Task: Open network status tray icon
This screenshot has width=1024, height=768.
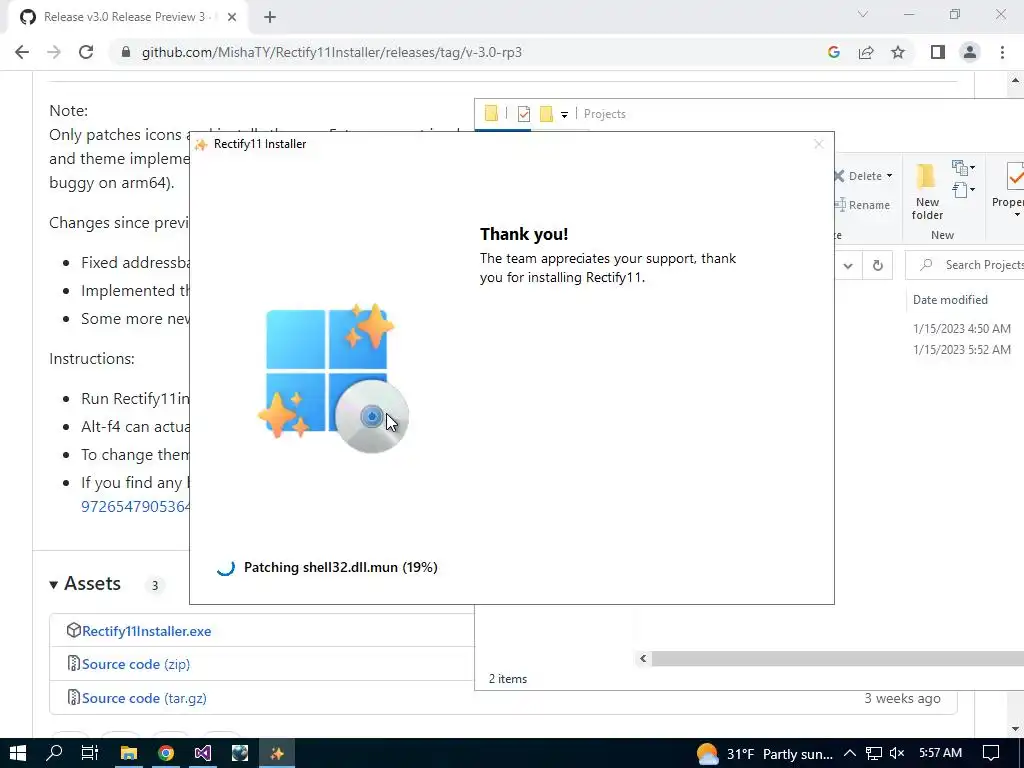Action: [x=873, y=754]
